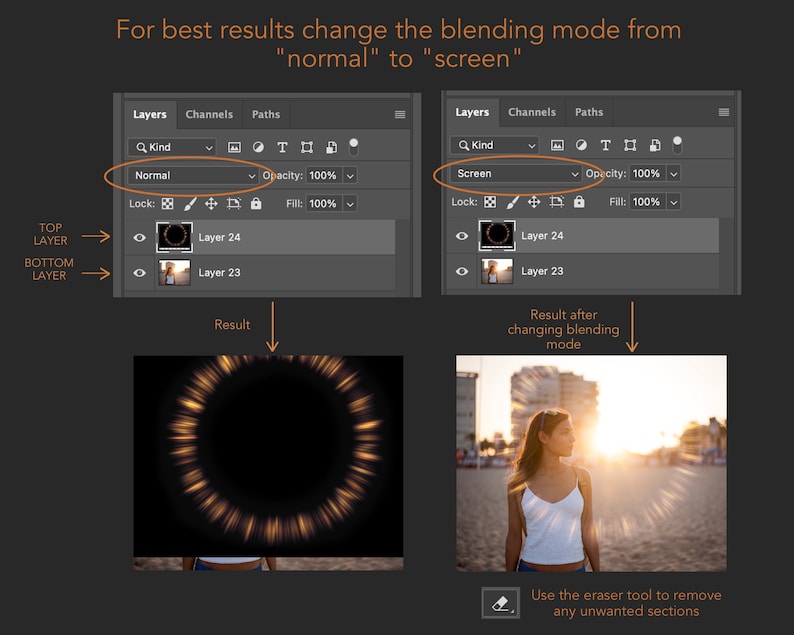Switch to Layers tab in right panel

click(x=472, y=112)
